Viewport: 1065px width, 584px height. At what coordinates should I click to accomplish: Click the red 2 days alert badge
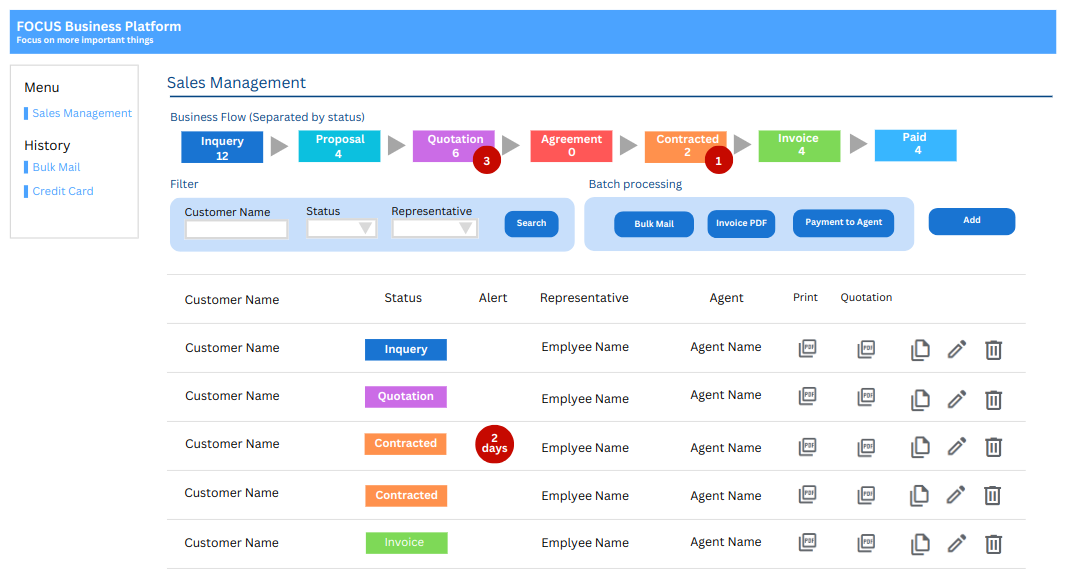pos(494,443)
